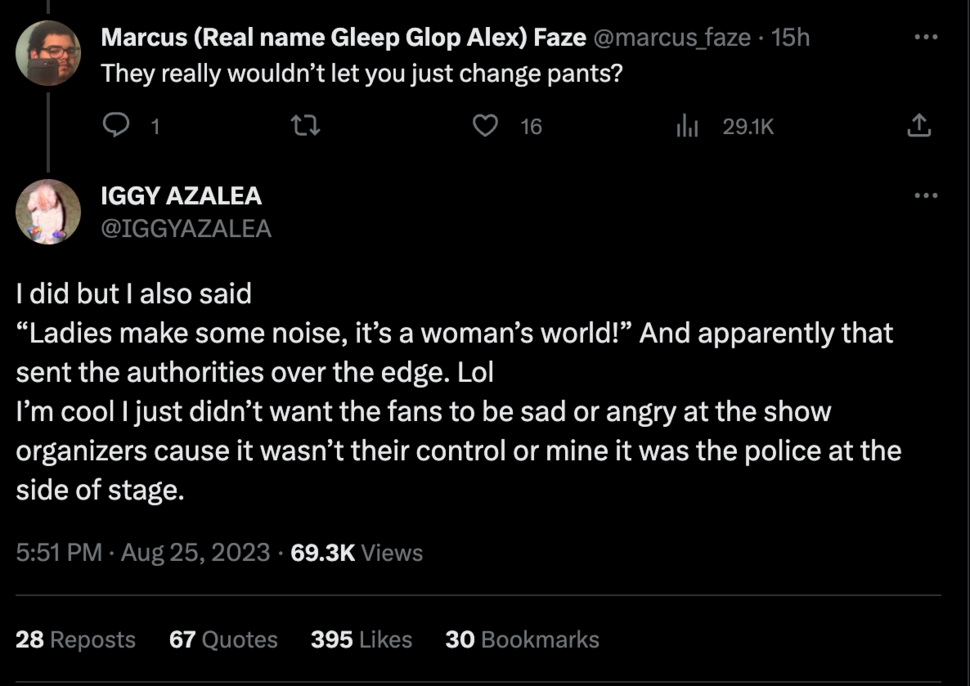970x686 pixels.
Task: Click the 15h timestamp on Marcus's tweet
Action: [x=792, y=38]
